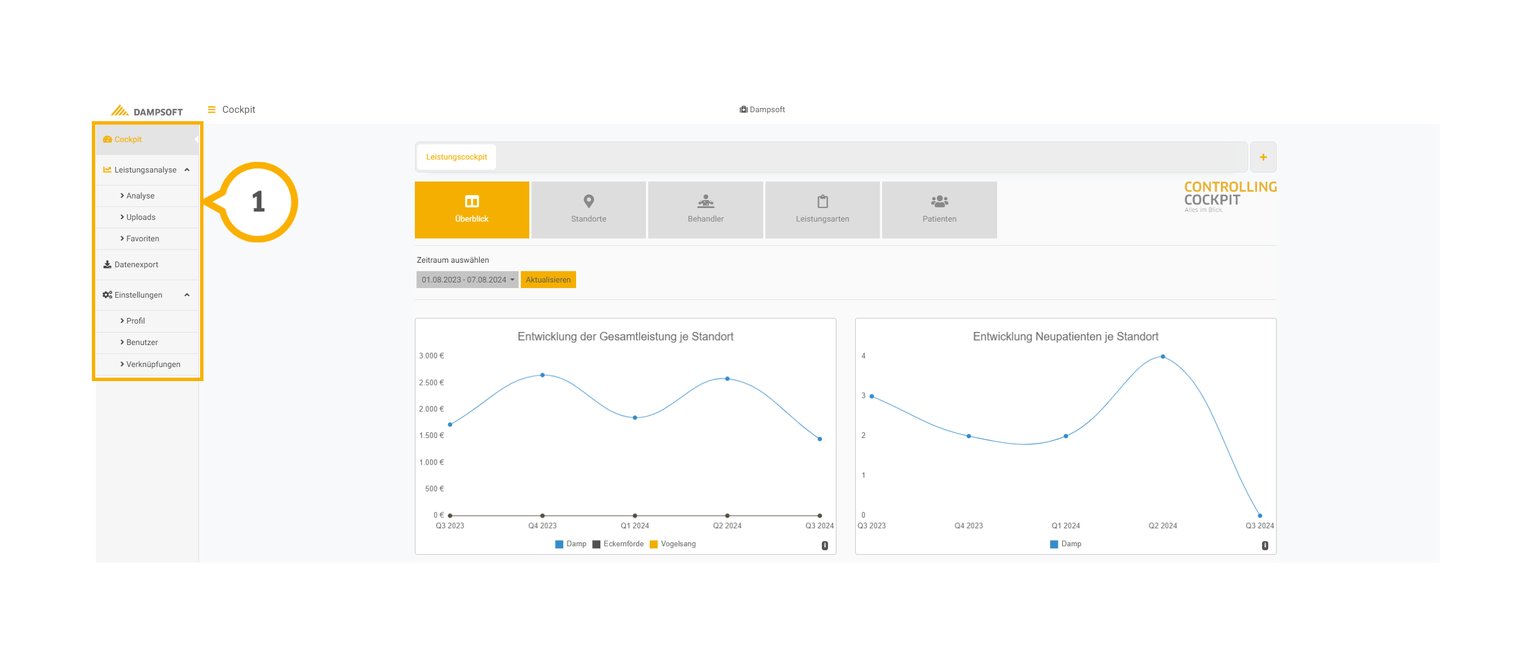Toggle Damp legend swatch in Neupatienten chart
The height and width of the screenshot is (659, 1536).
[x=1054, y=544]
